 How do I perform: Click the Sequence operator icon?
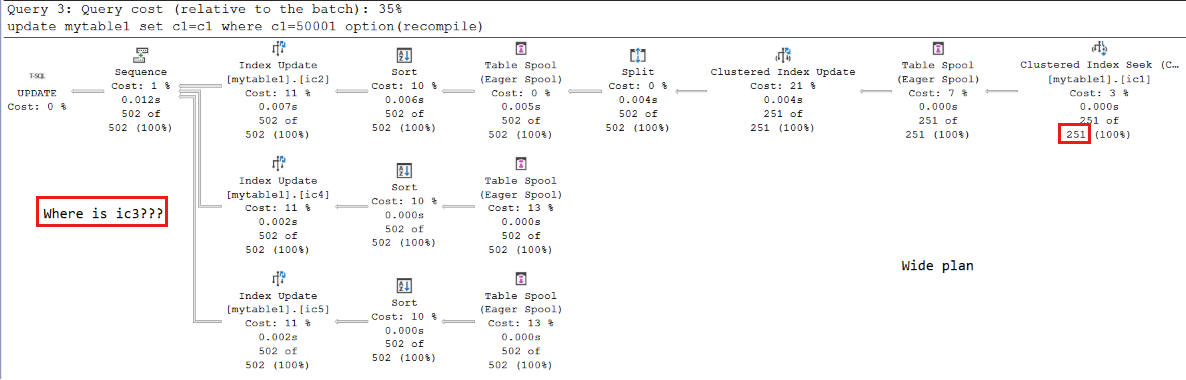point(141,54)
